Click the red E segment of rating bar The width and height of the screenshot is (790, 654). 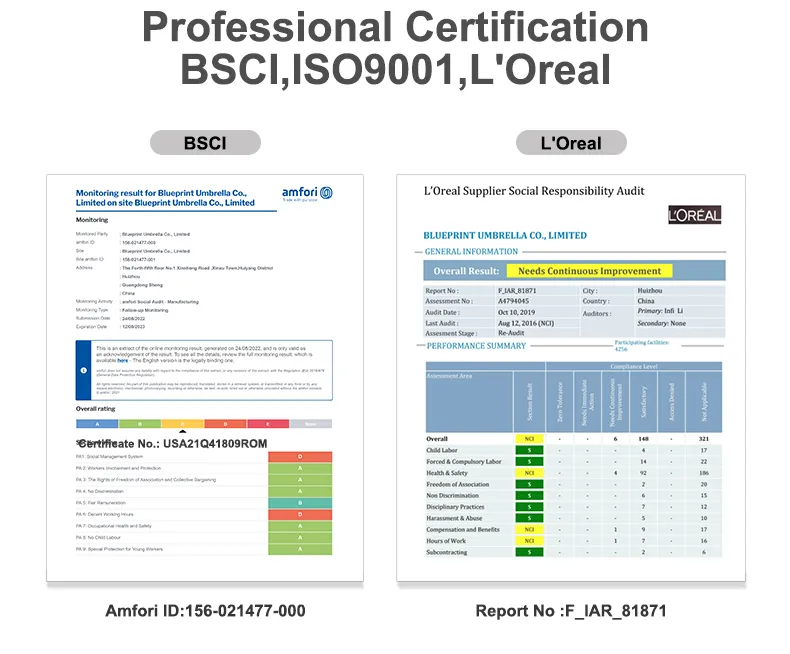[268, 424]
